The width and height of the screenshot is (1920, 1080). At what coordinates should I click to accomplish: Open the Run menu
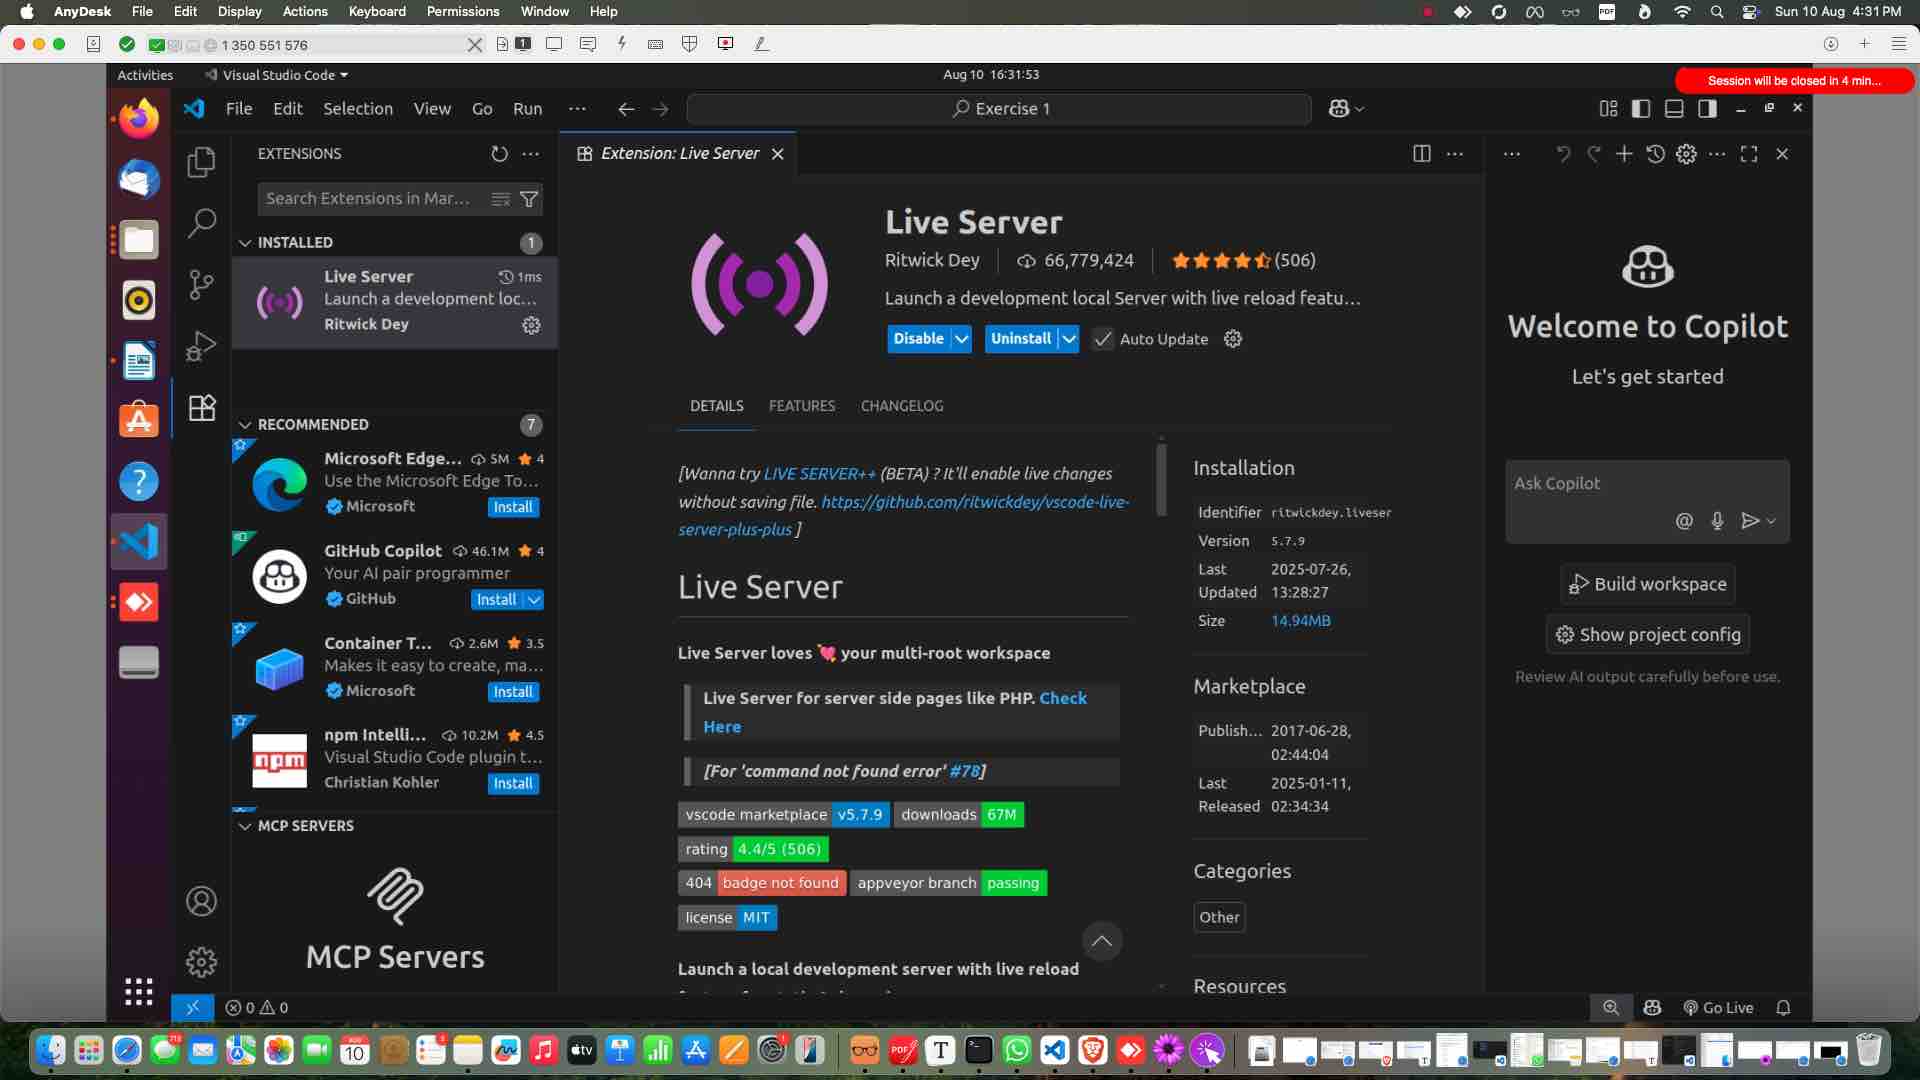(x=528, y=109)
